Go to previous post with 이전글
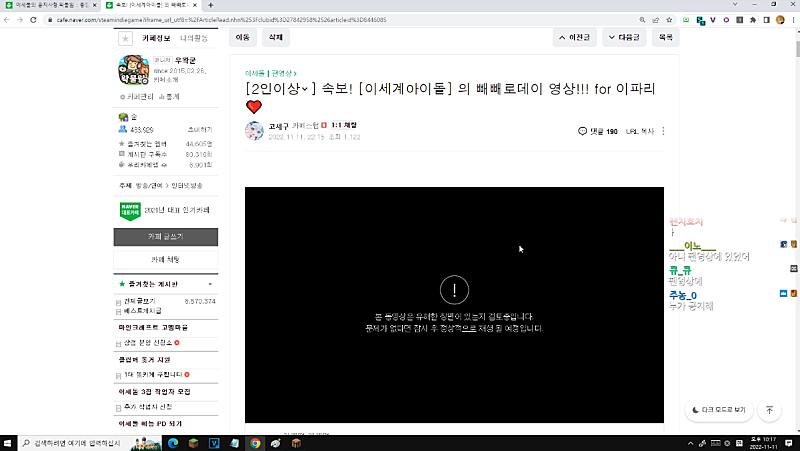The image size is (800, 451). (x=579, y=37)
